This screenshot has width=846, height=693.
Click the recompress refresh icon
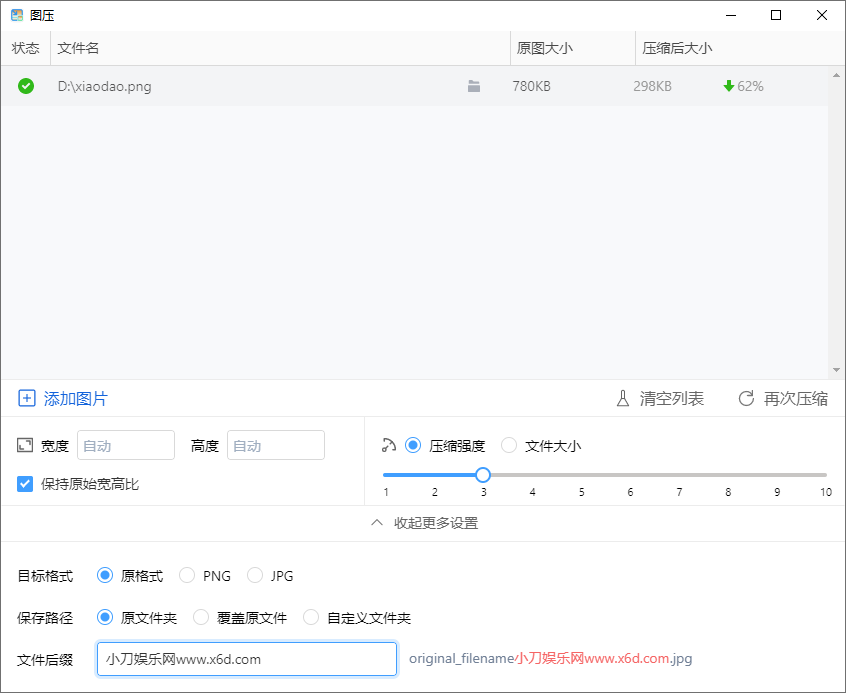pyautogui.click(x=746, y=399)
